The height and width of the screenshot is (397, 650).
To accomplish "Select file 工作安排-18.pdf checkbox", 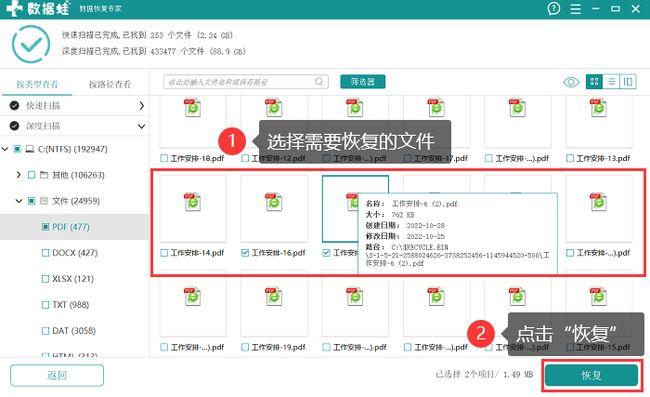I will coord(164,158).
